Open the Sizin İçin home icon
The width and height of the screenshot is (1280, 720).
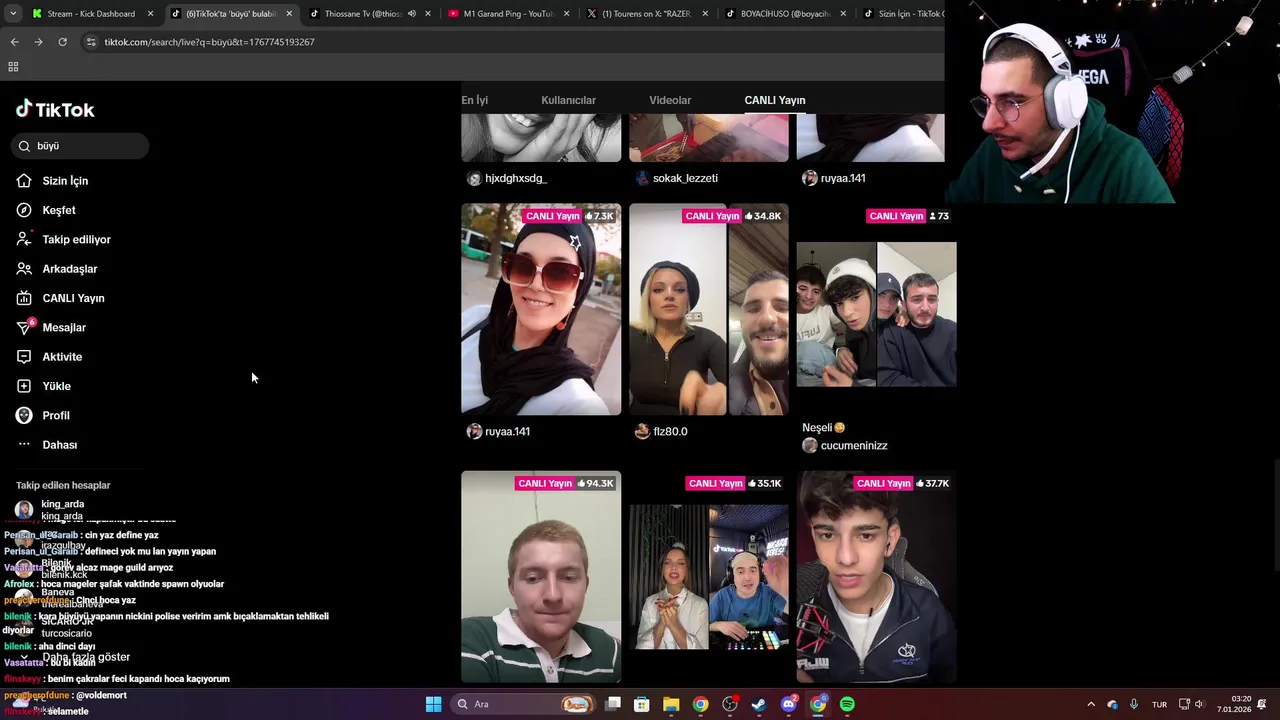point(24,181)
